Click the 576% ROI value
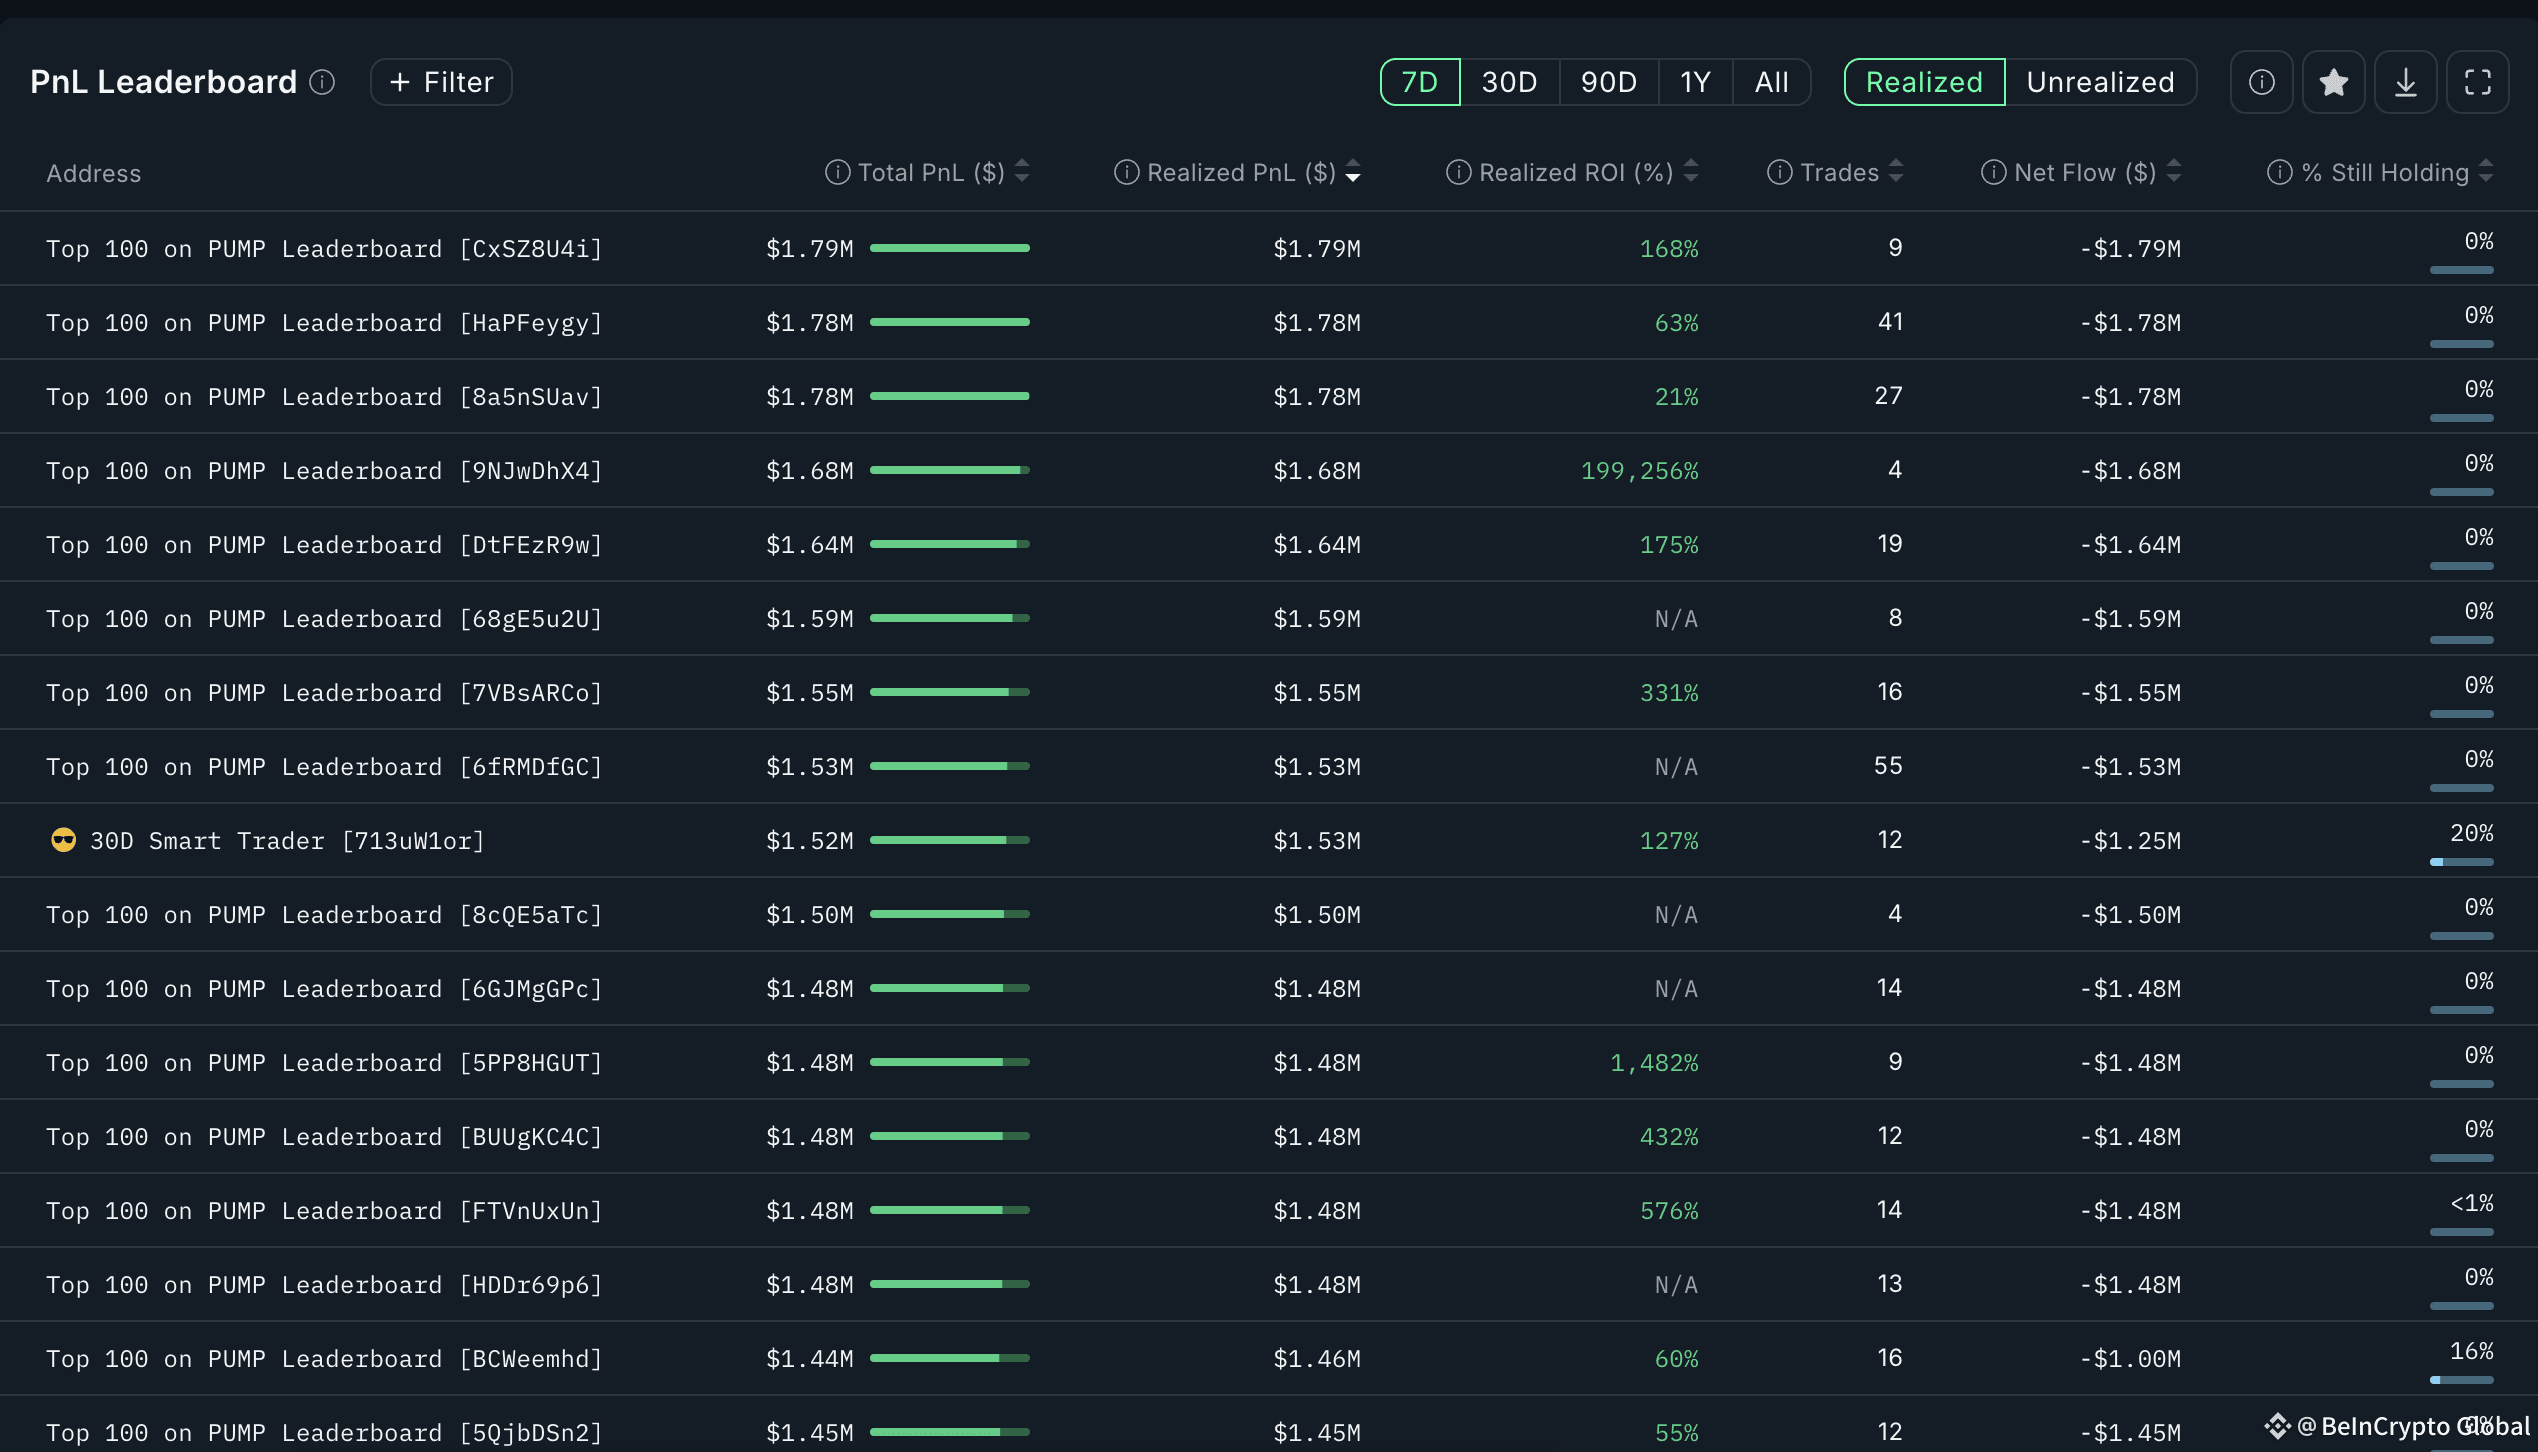 tap(1669, 1210)
